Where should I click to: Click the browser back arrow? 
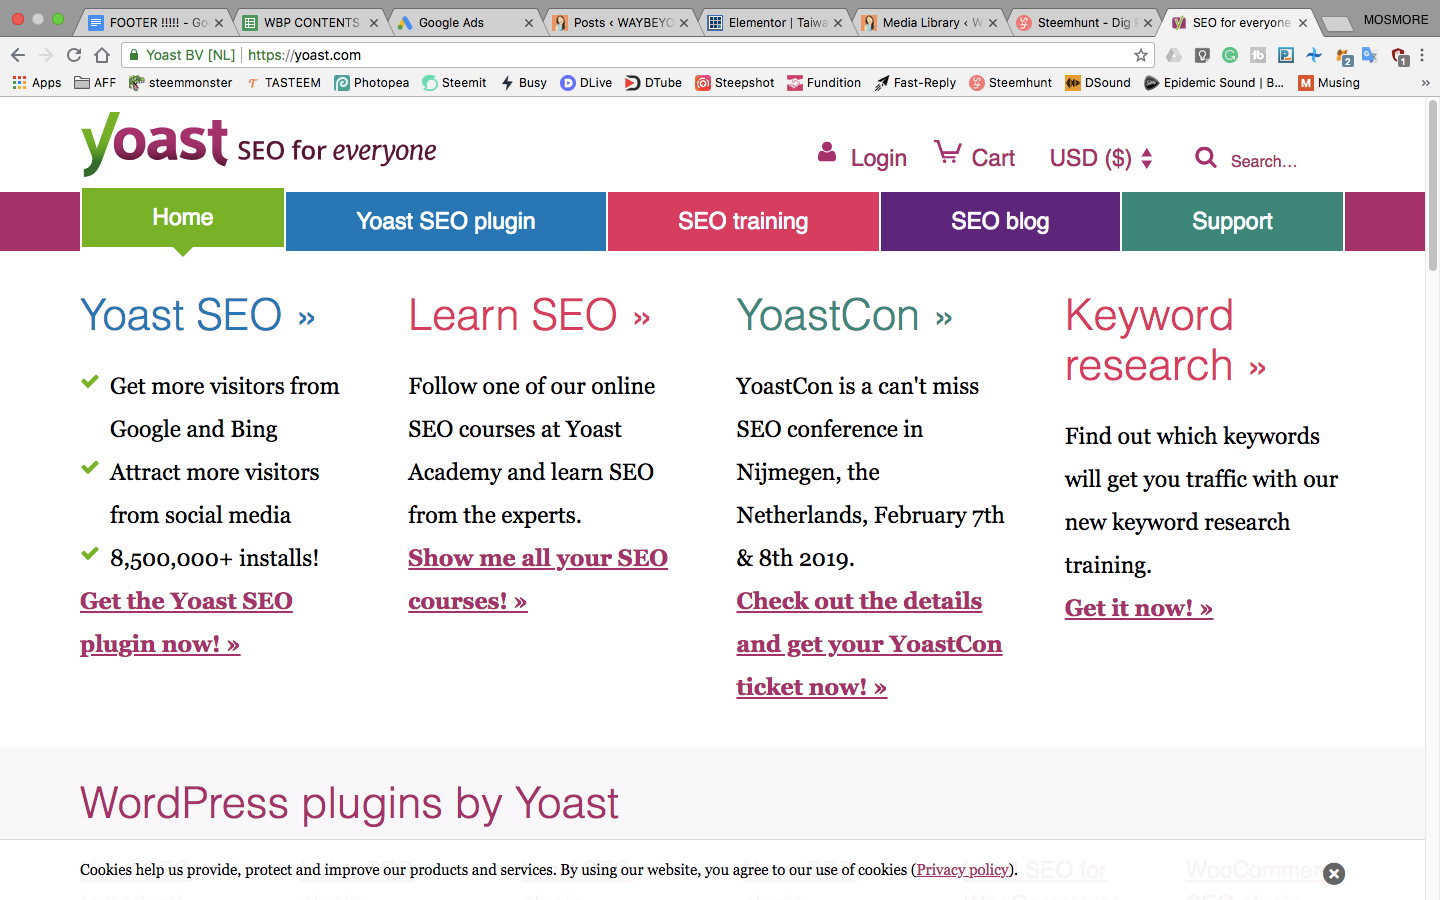pos(17,55)
